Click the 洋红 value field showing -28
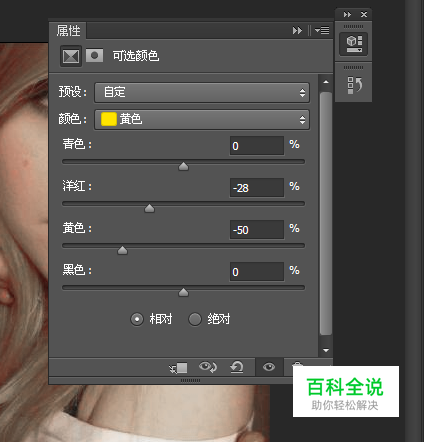The image size is (424, 442). tap(257, 188)
